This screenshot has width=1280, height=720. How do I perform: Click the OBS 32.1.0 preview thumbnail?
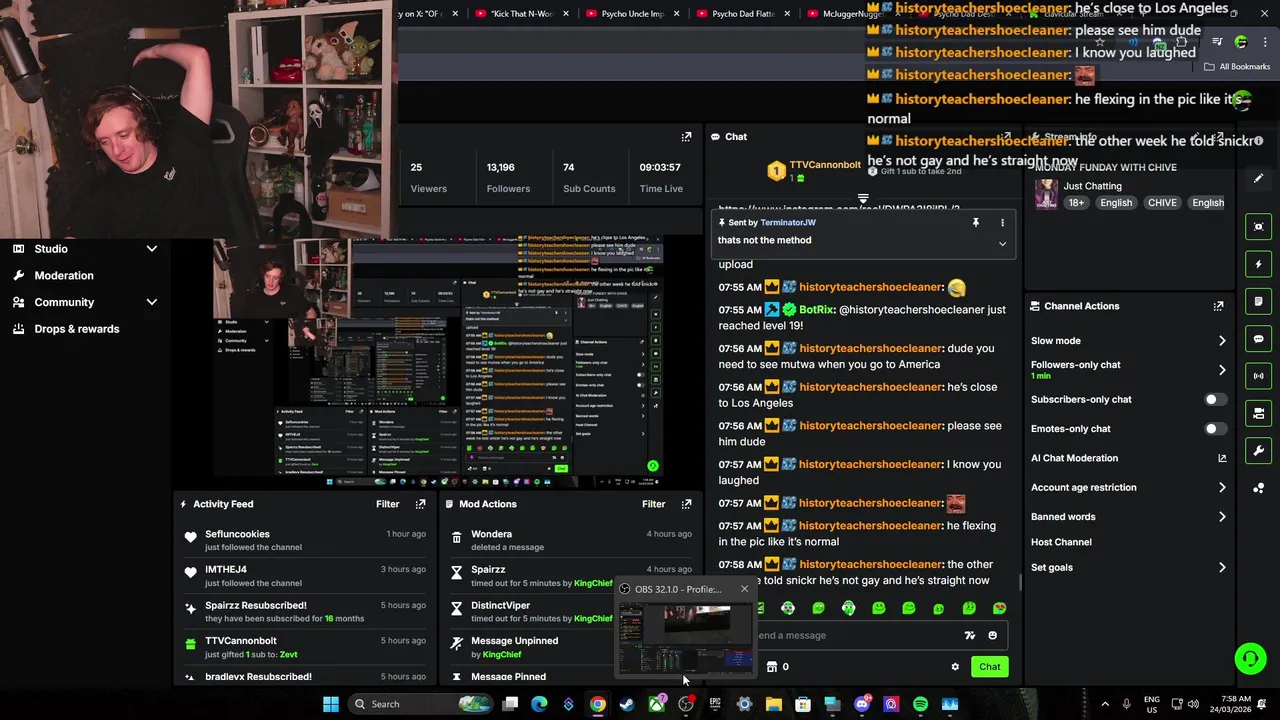(x=685, y=638)
